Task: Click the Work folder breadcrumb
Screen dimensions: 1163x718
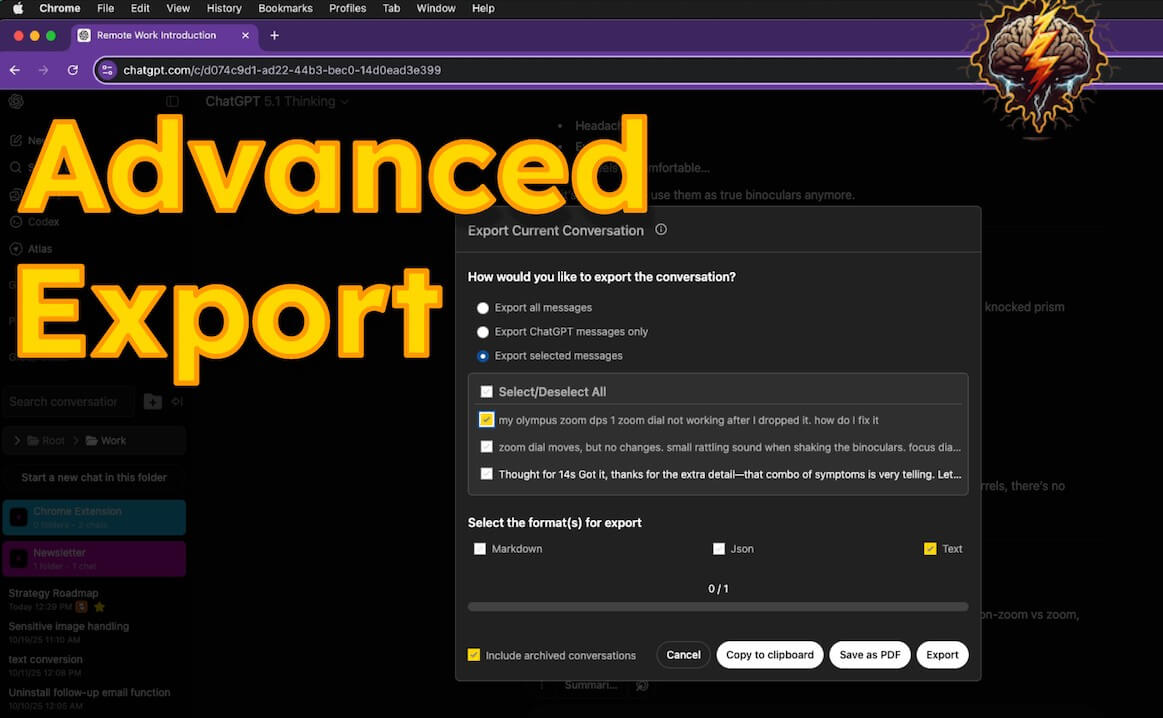Action: click(x=106, y=441)
